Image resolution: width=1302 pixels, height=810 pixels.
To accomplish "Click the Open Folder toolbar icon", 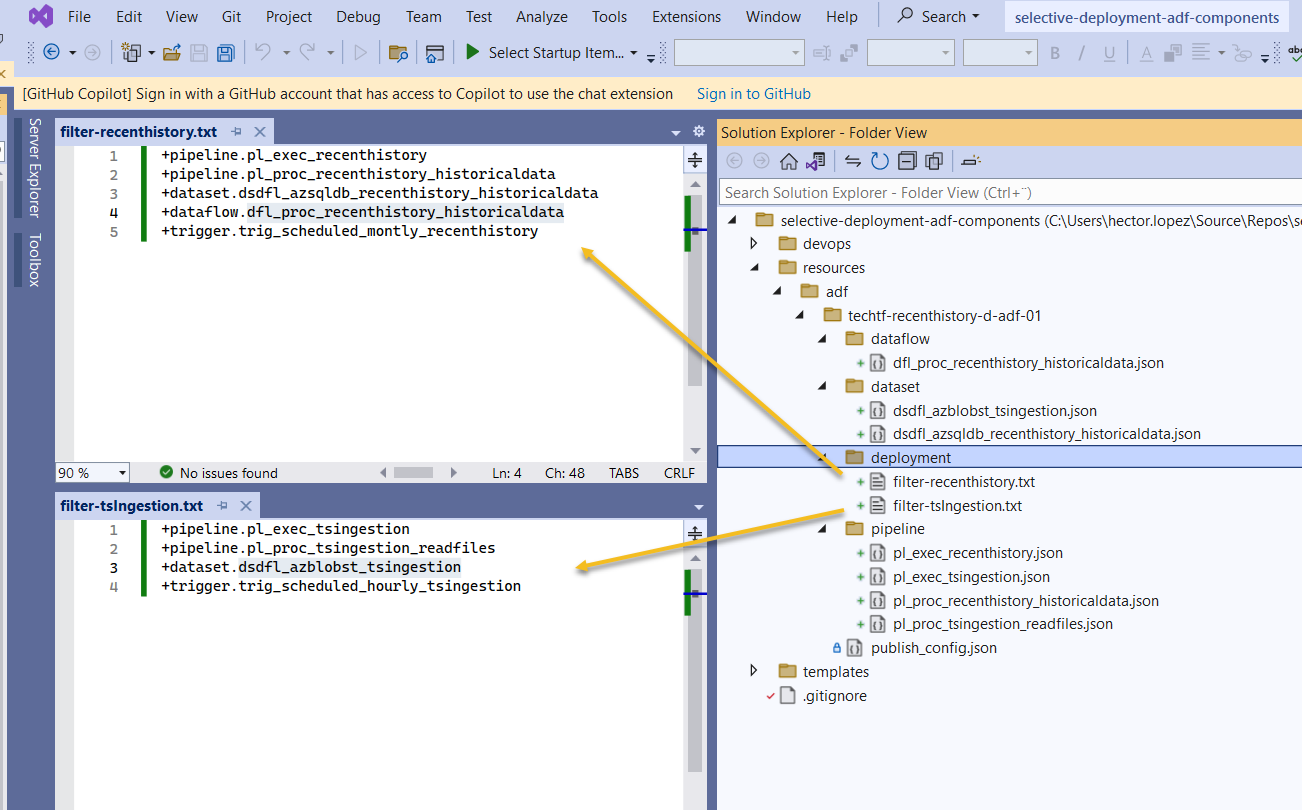I will point(398,53).
